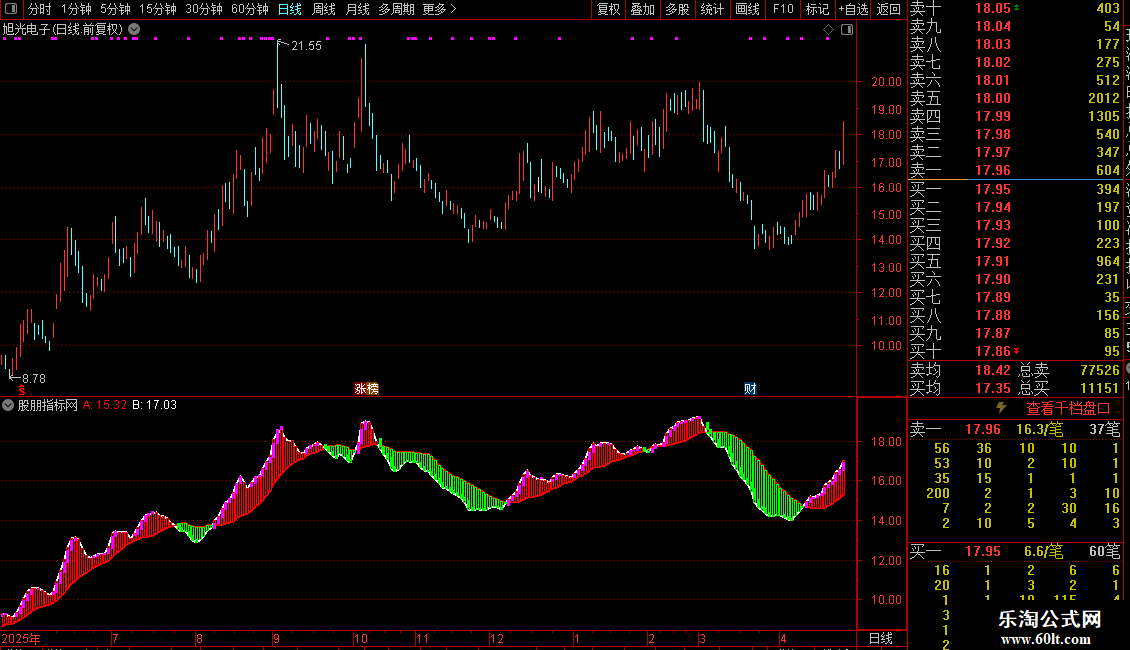The height and width of the screenshot is (650, 1130).
Task: Add stock to watchlist with +自选
Action: pyautogui.click(x=853, y=9)
